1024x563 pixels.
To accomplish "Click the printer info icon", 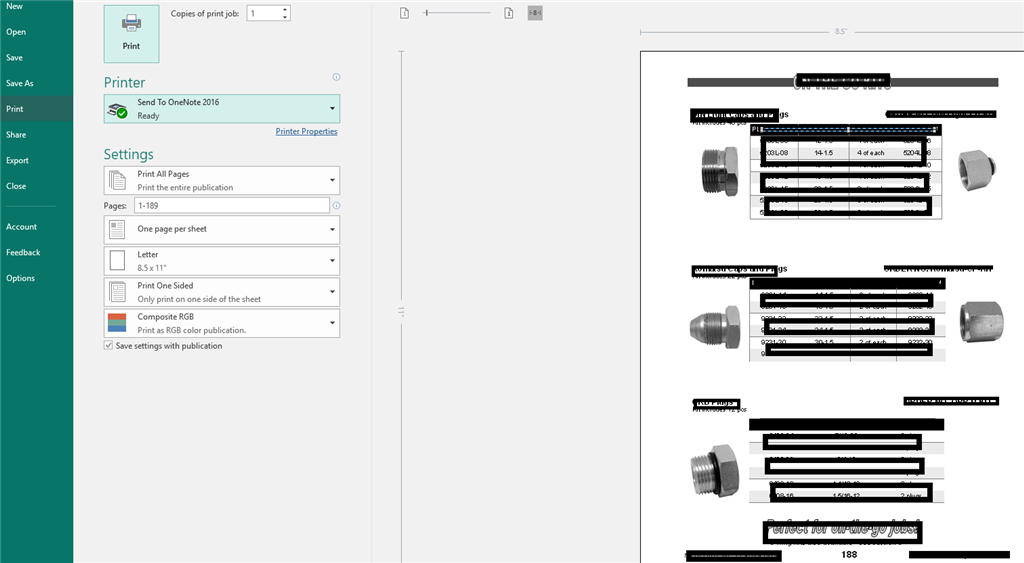I will (336, 77).
